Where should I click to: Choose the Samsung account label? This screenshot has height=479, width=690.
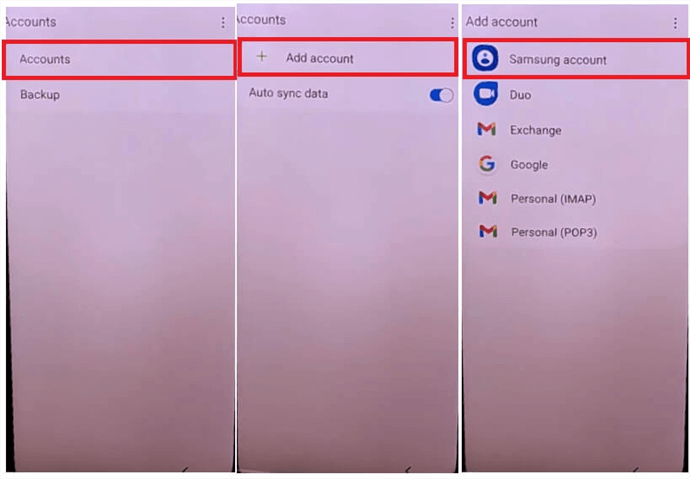pos(558,59)
